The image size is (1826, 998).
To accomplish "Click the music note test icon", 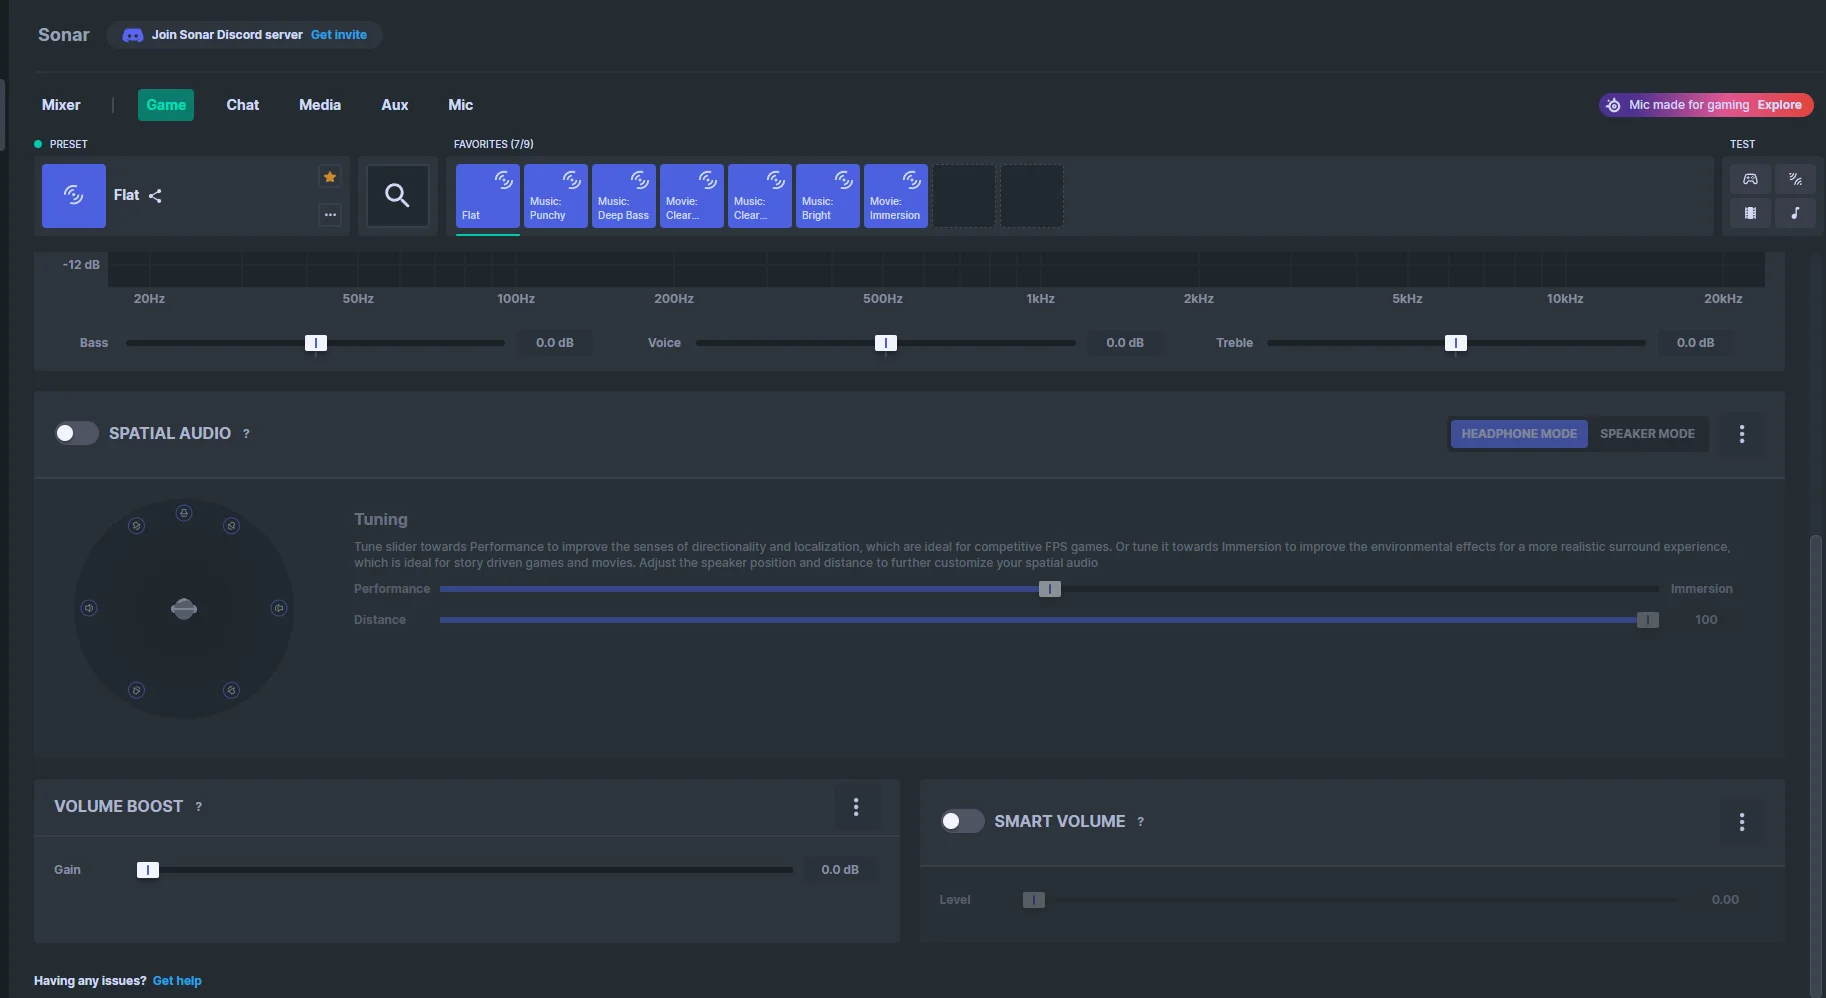I will tap(1795, 213).
